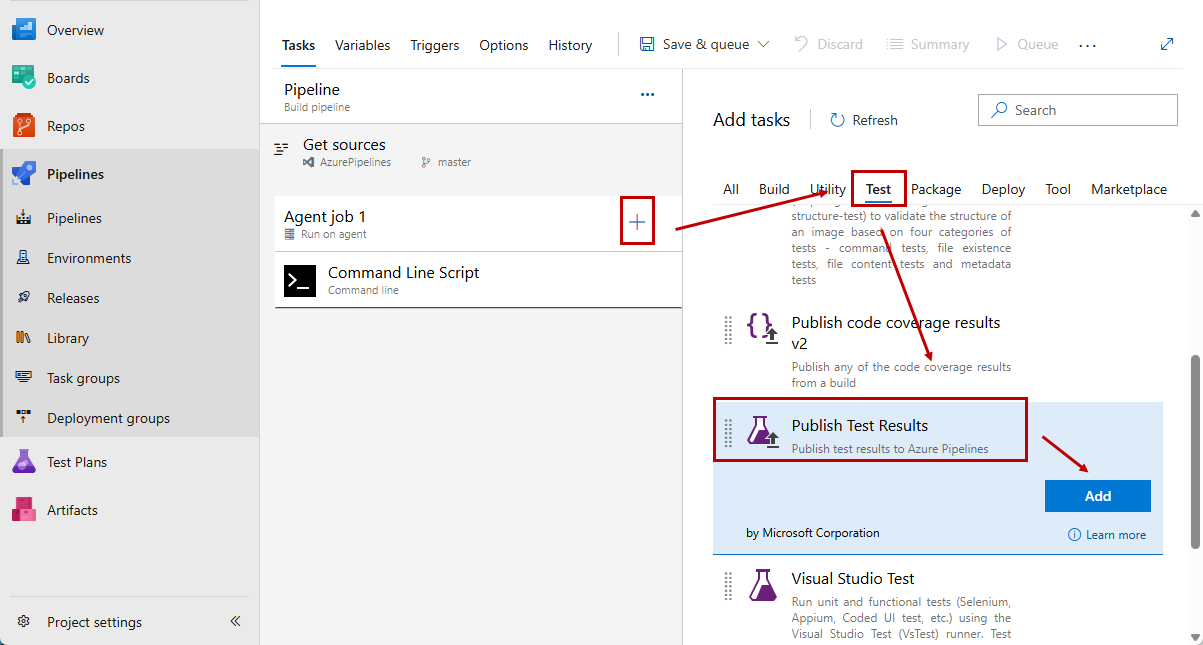Click the Deployment groups icon
1203x645 pixels.
[x=24, y=418]
